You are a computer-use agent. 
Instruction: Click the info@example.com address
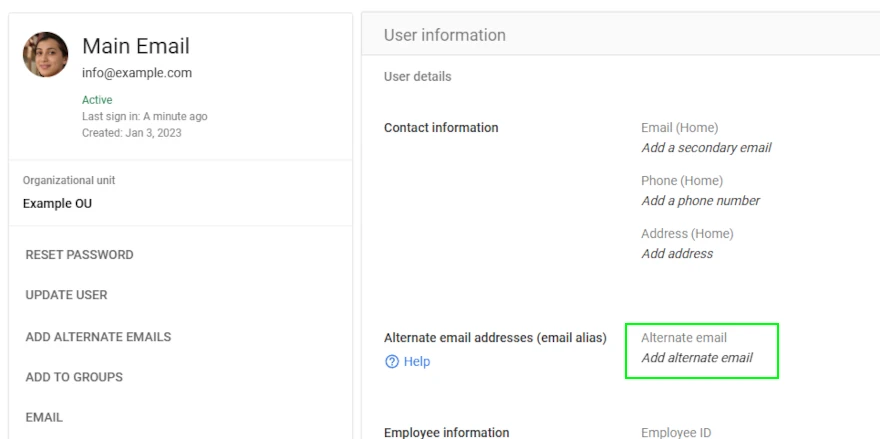pos(137,73)
